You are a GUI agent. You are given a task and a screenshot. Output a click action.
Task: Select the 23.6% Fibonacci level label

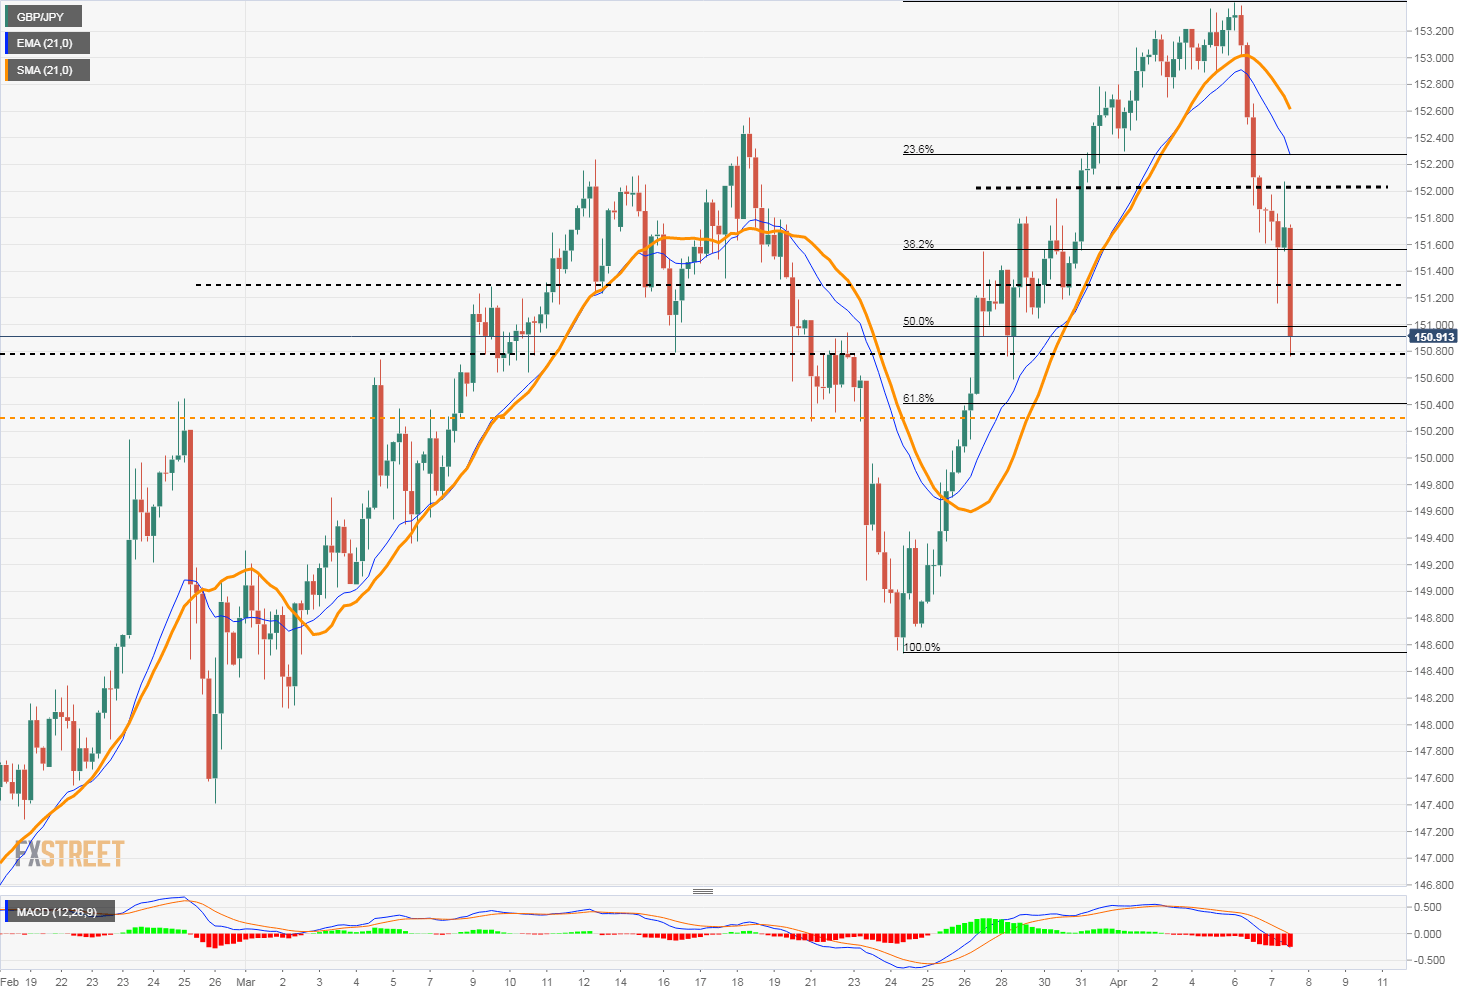[x=918, y=150]
